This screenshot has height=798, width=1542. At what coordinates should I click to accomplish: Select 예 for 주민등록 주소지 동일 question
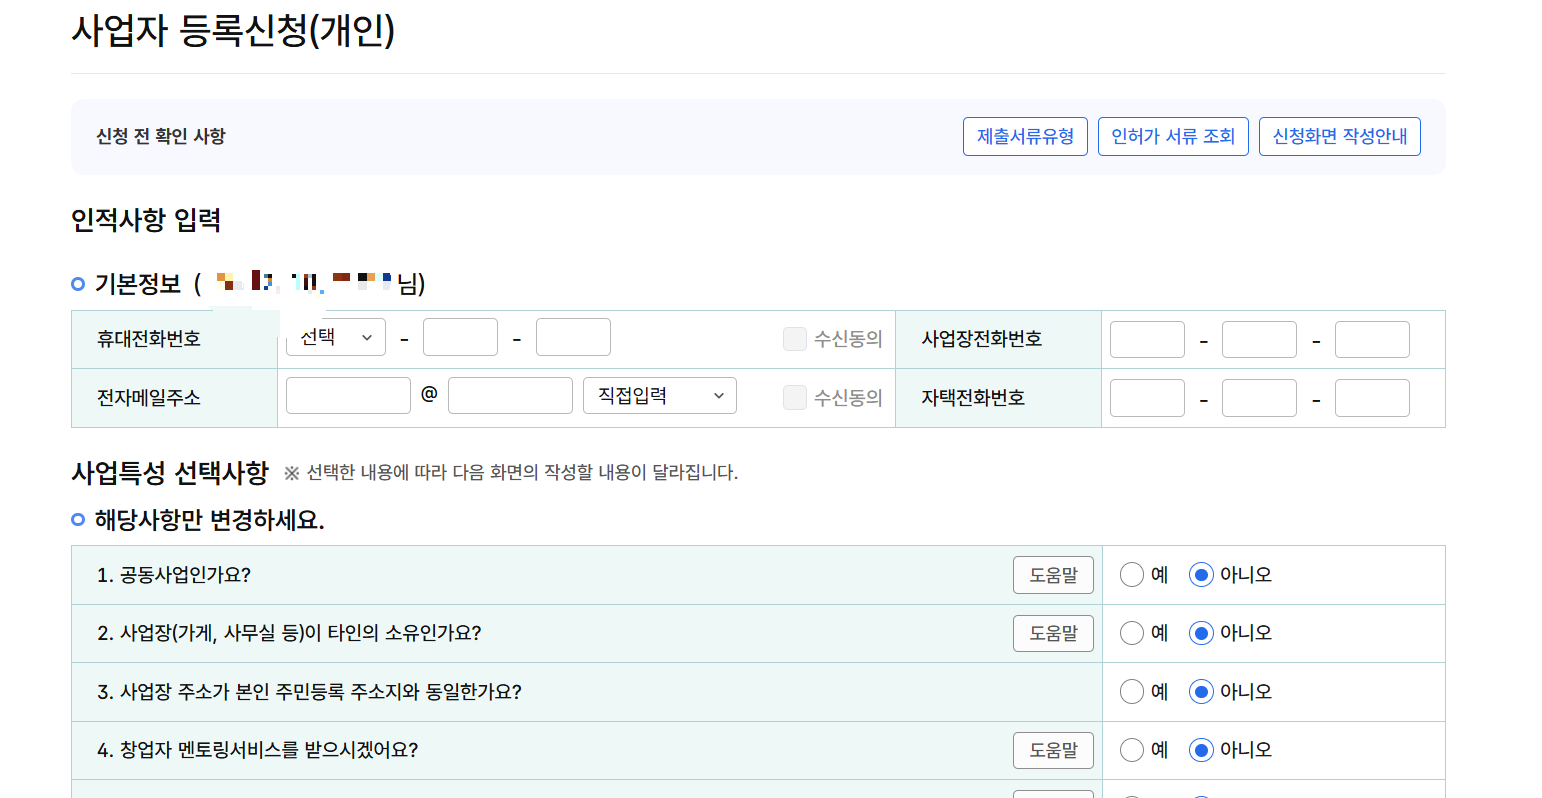coord(1132,692)
